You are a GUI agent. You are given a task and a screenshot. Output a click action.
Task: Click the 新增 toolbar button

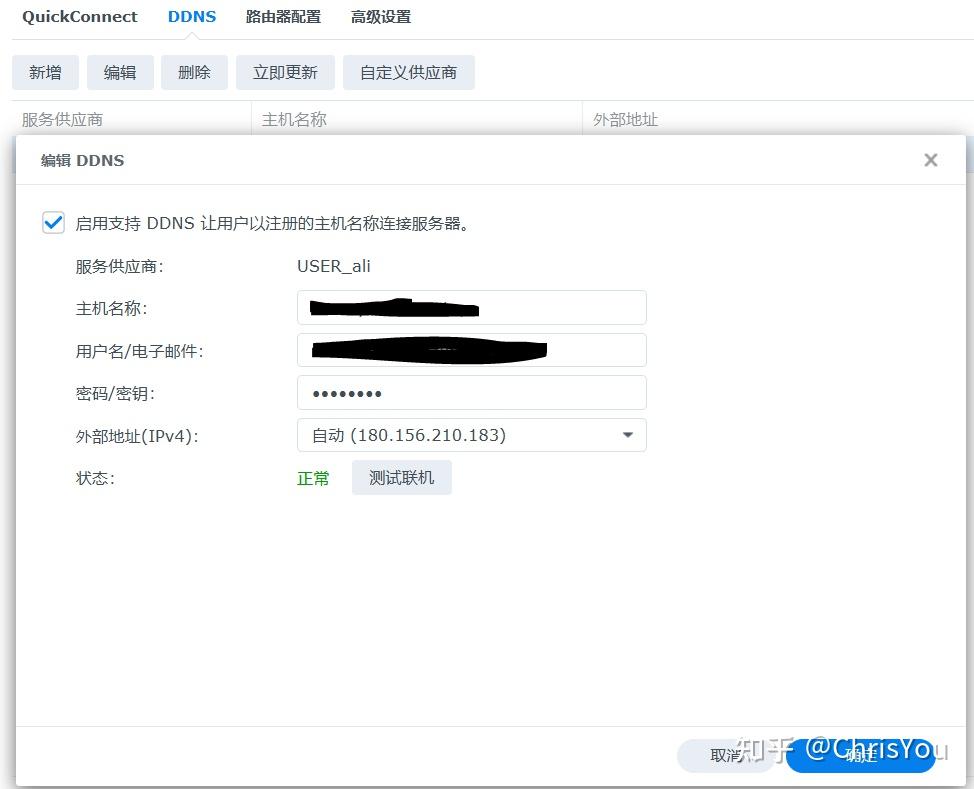pos(45,72)
